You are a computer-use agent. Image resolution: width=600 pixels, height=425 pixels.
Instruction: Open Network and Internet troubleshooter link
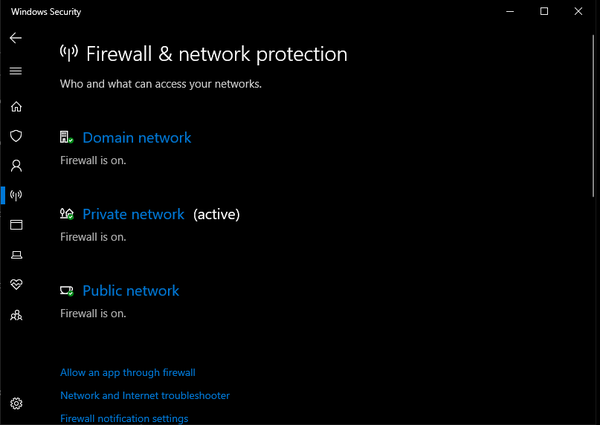point(145,396)
